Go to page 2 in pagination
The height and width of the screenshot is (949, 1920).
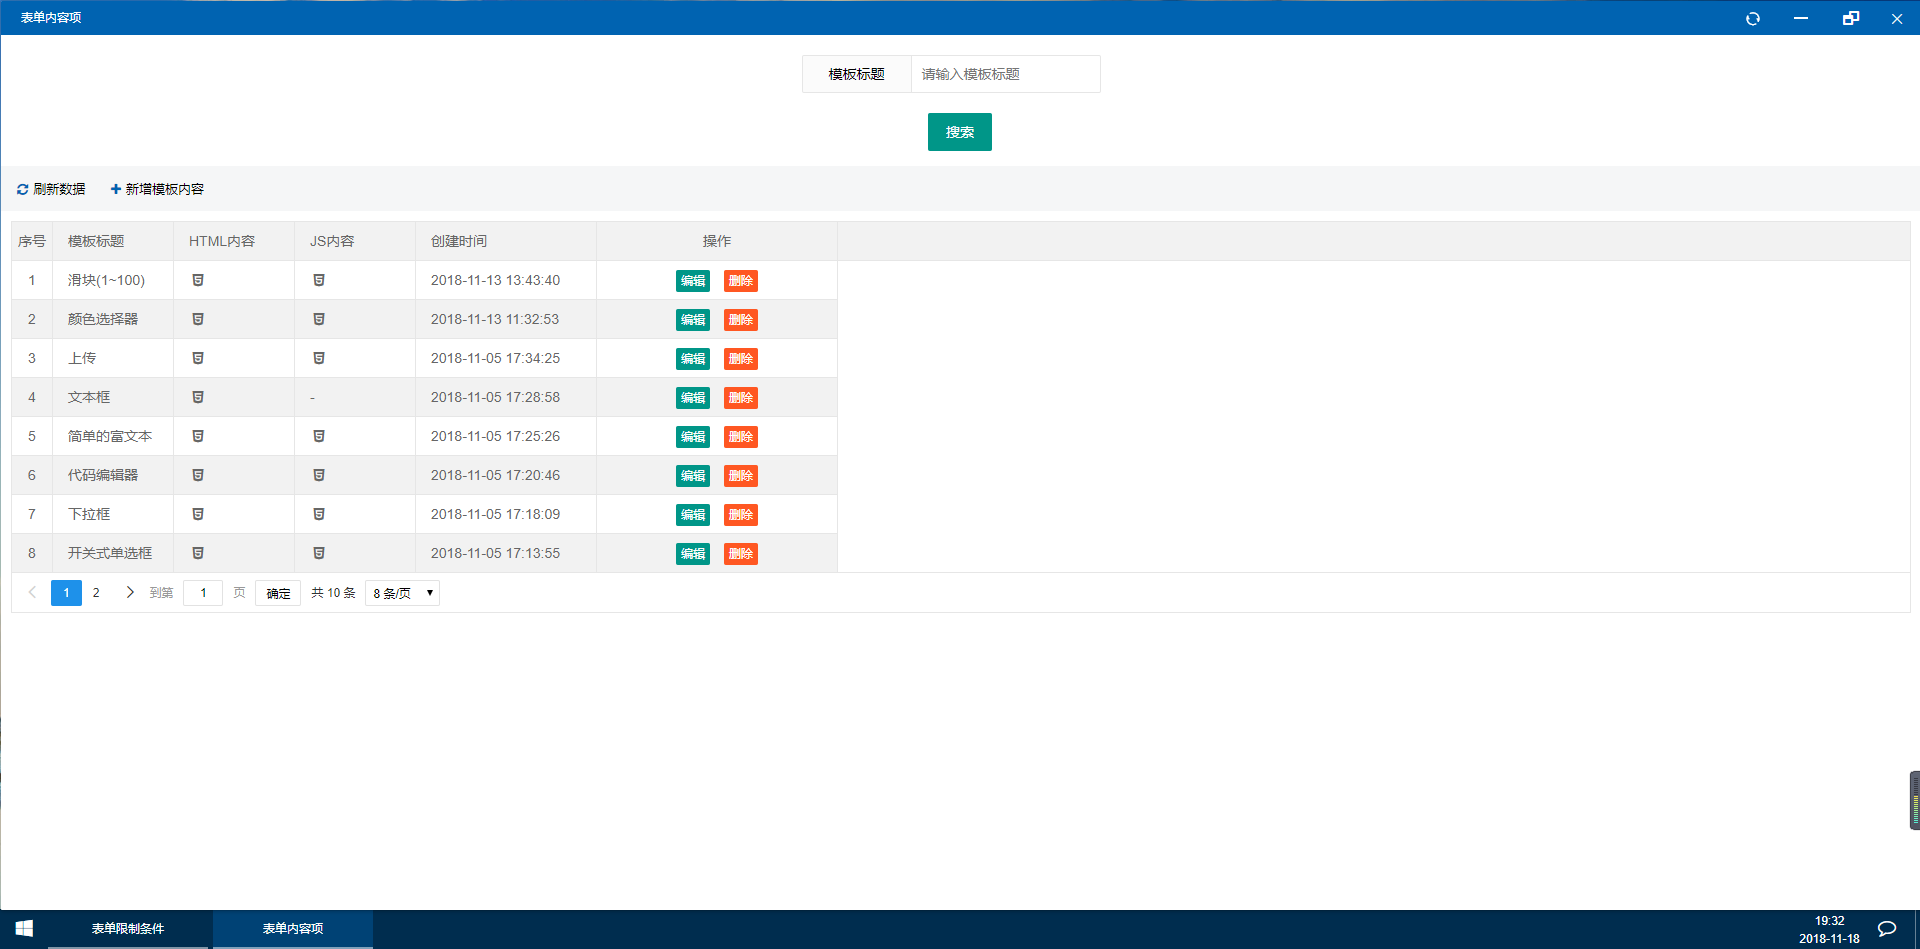tap(96, 593)
